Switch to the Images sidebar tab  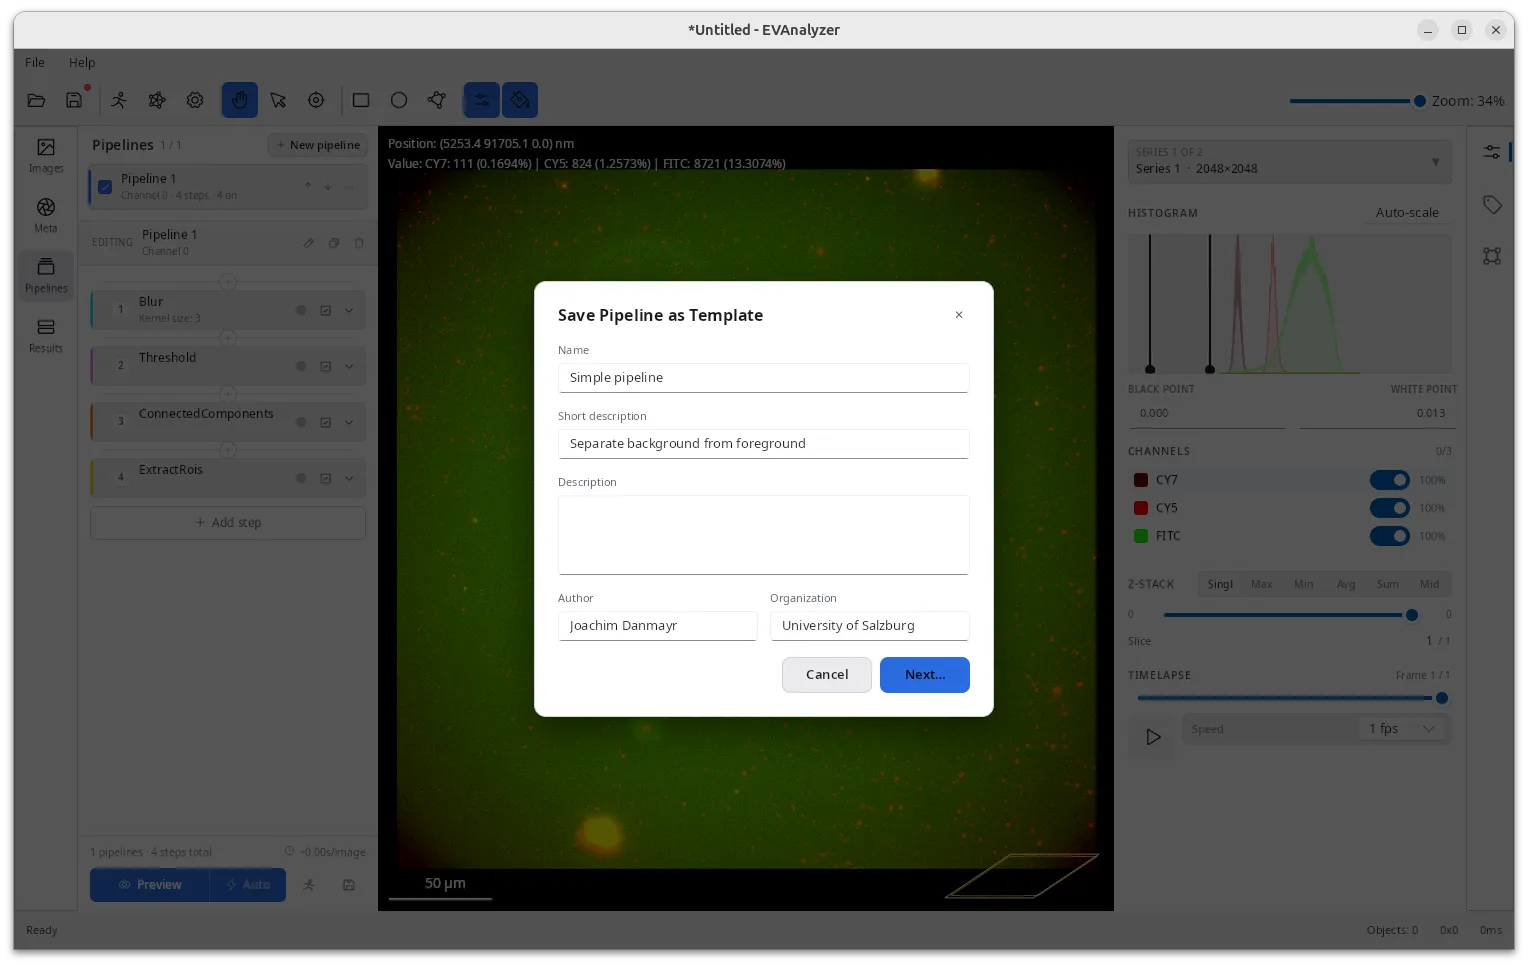pyautogui.click(x=46, y=156)
